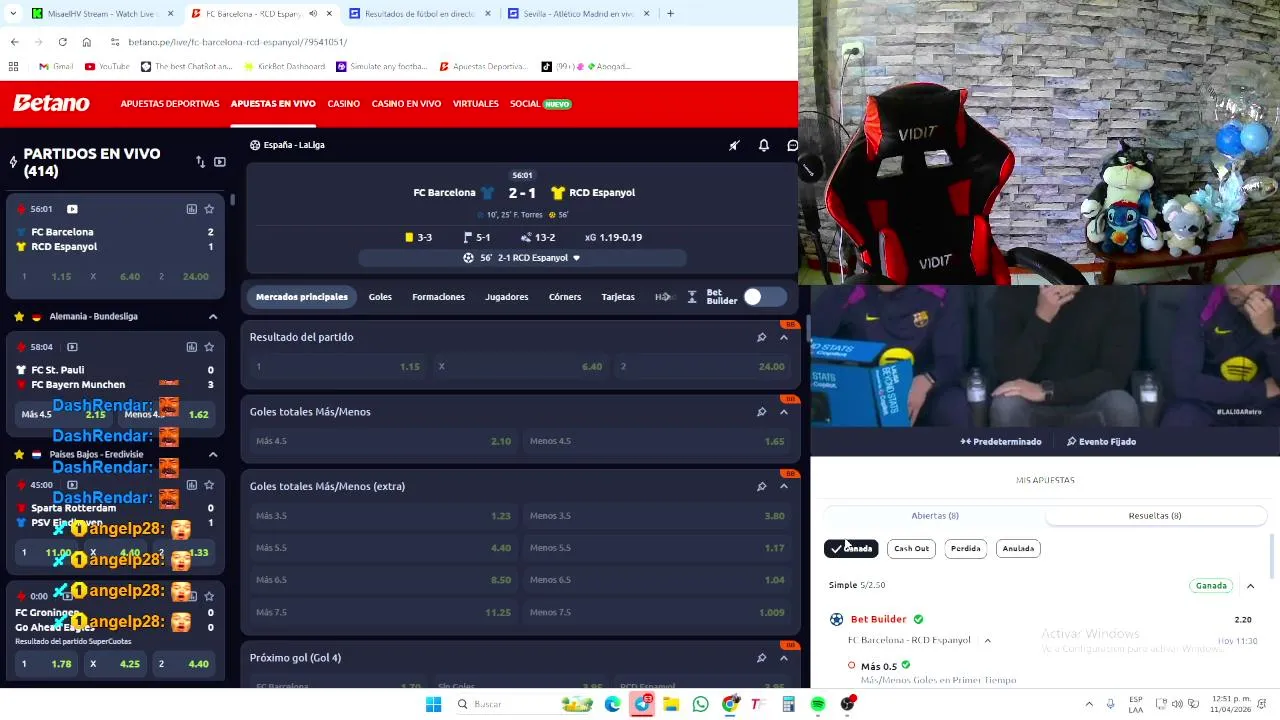Image resolution: width=1280 pixels, height=720 pixels.
Task: Bet on Menos 6.5 at odds 1.04
Action: [657, 580]
